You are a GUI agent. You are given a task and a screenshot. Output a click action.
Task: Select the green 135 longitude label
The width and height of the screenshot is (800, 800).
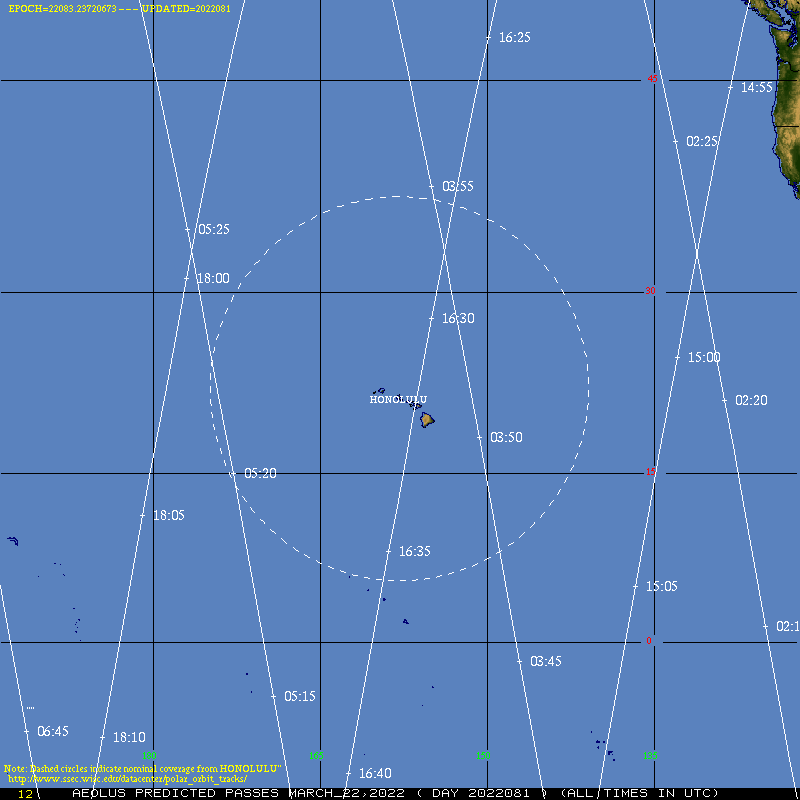click(650, 756)
